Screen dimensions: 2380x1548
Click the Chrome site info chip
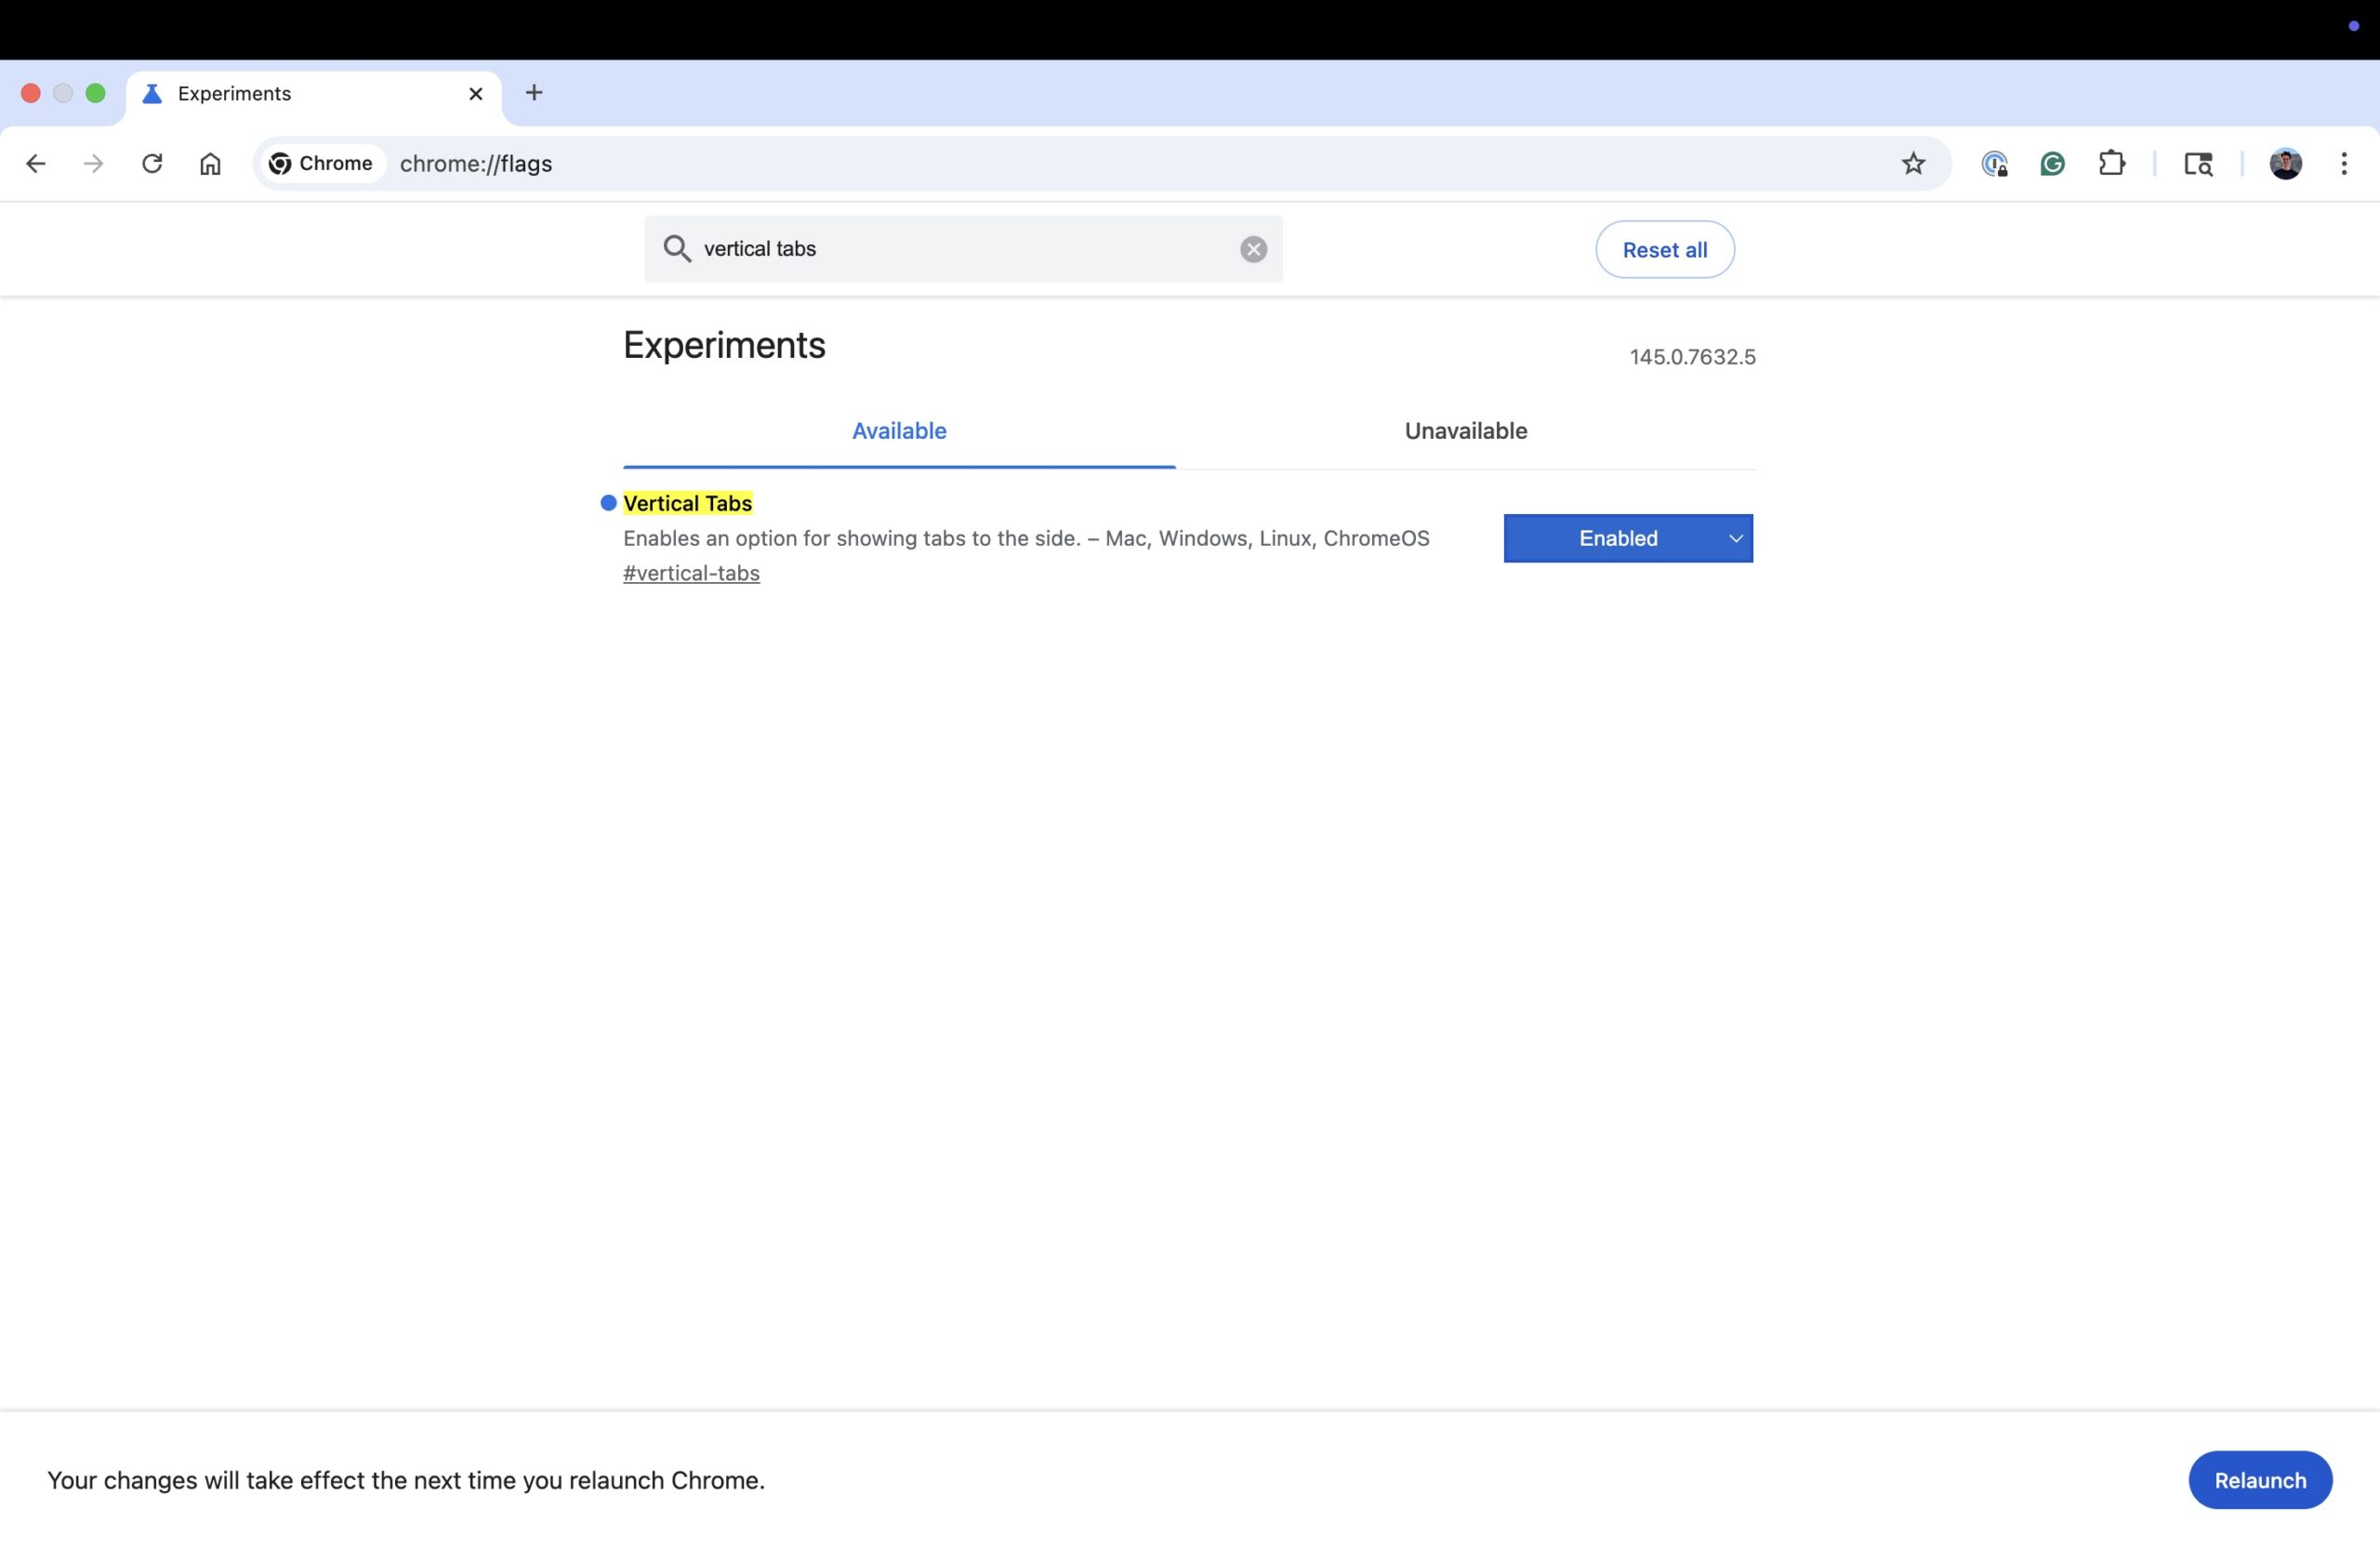coord(321,164)
